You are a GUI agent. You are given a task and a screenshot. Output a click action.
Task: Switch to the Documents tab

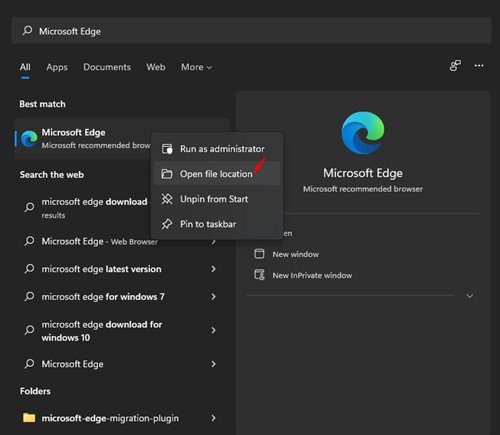tap(107, 67)
